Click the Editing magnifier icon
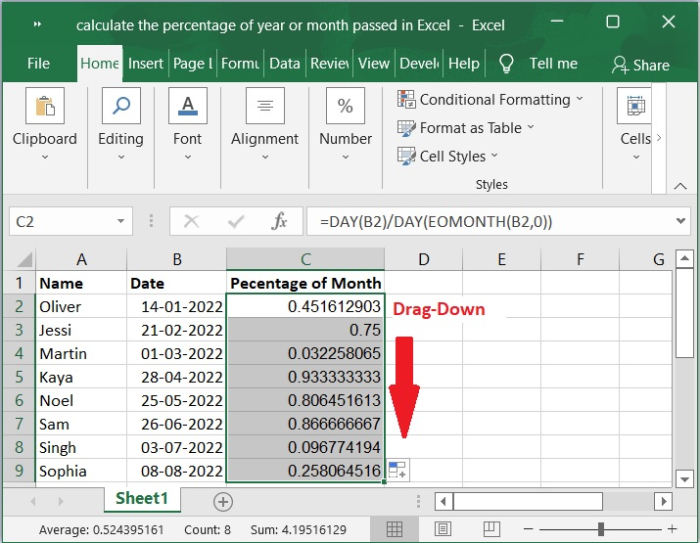Image resolution: width=700 pixels, height=543 pixels. coord(120,107)
